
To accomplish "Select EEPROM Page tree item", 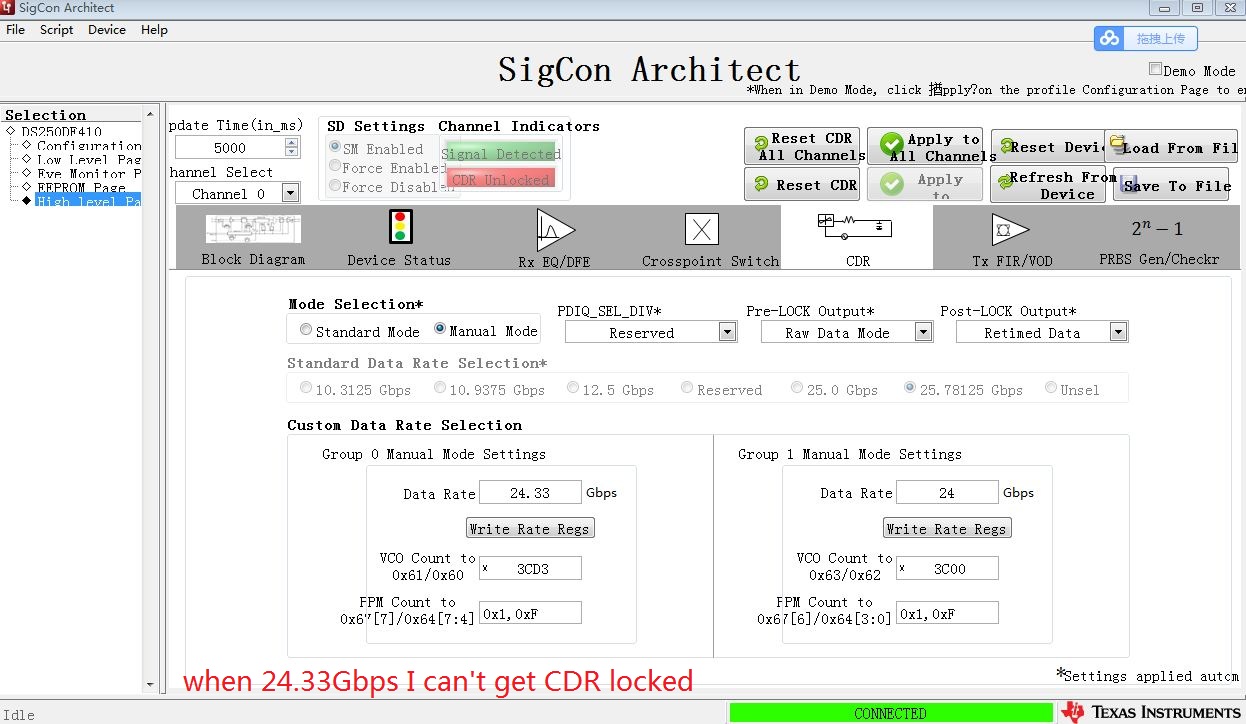I will (x=81, y=187).
